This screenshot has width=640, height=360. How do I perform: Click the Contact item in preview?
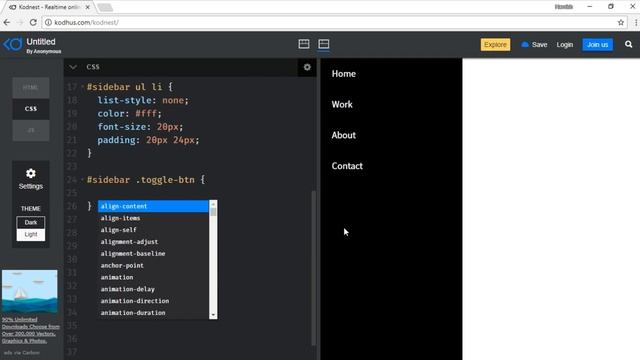(347, 166)
